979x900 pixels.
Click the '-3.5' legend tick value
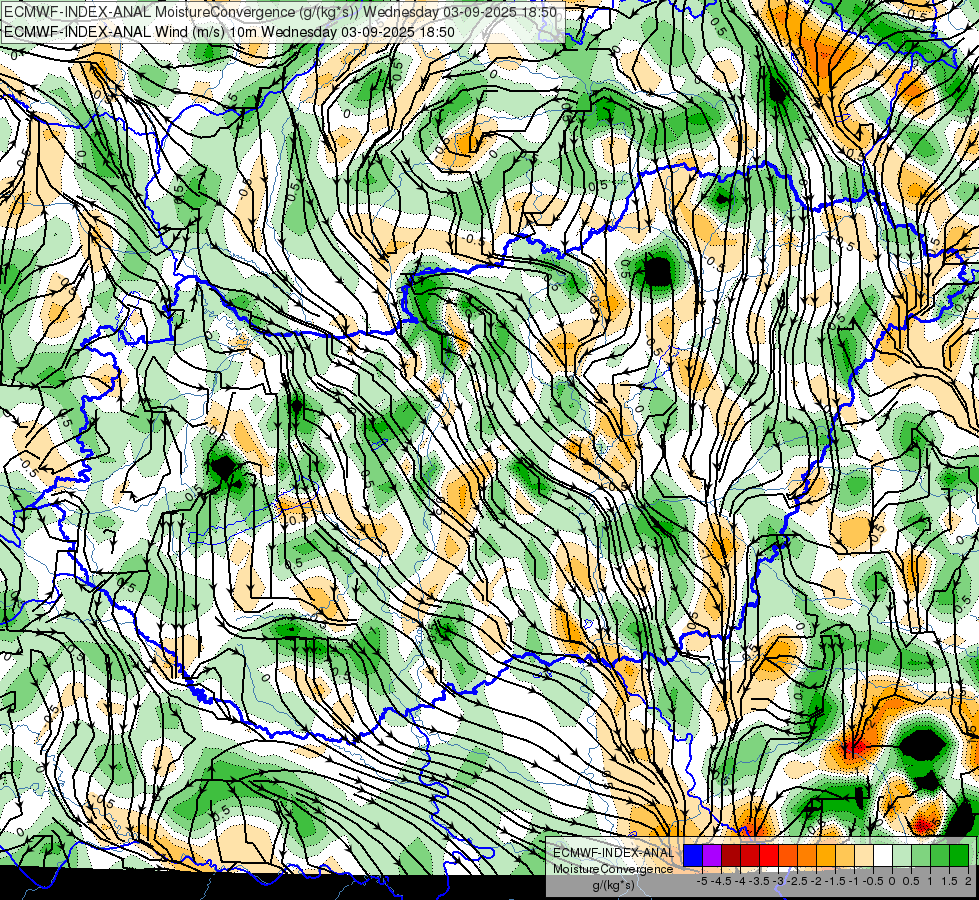760,881
